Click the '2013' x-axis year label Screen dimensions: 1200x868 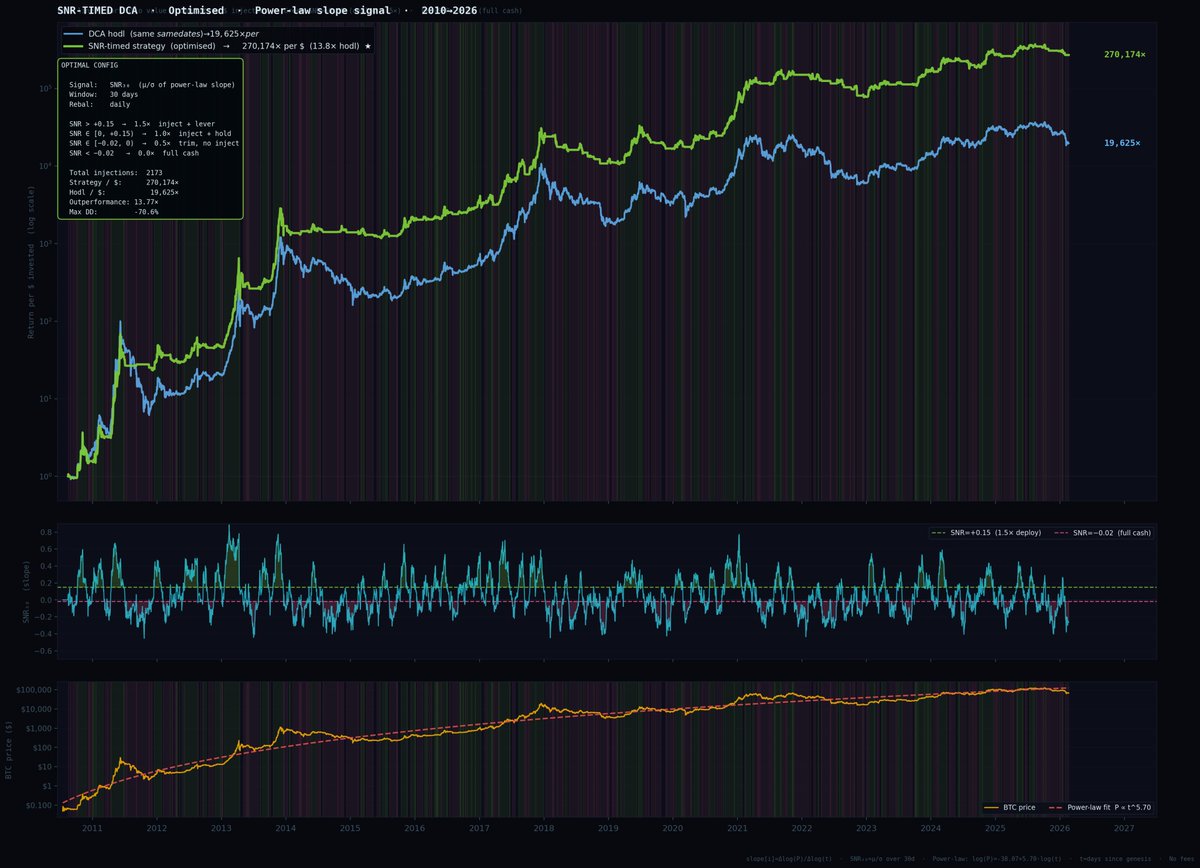click(x=220, y=828)
